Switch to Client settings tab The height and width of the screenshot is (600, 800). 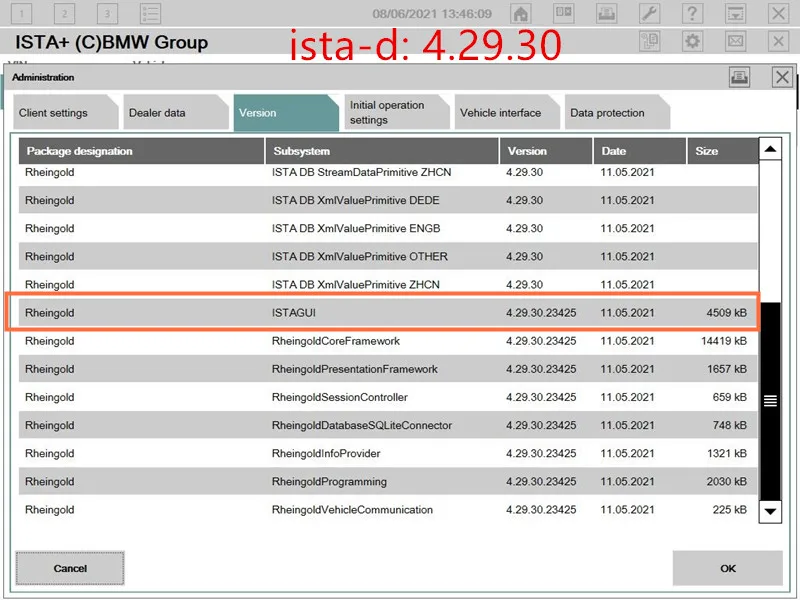(x=65, y=112)
